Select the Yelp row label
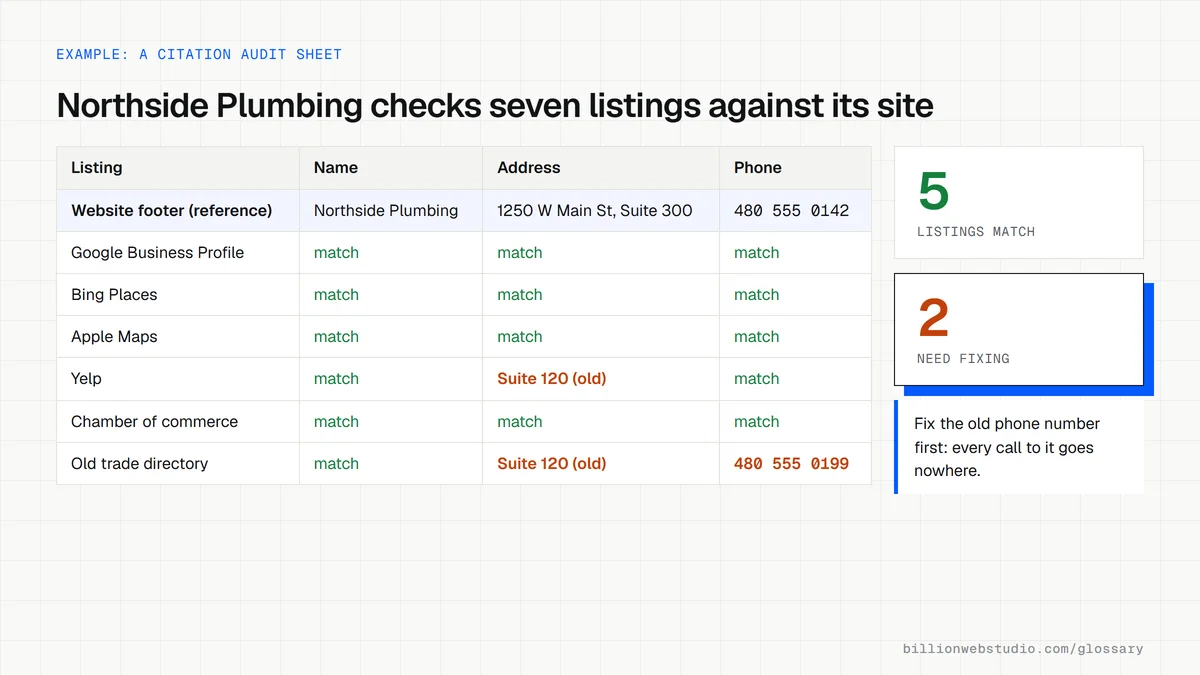Viewport: 1200px width, 675px height. click(86, 379)
